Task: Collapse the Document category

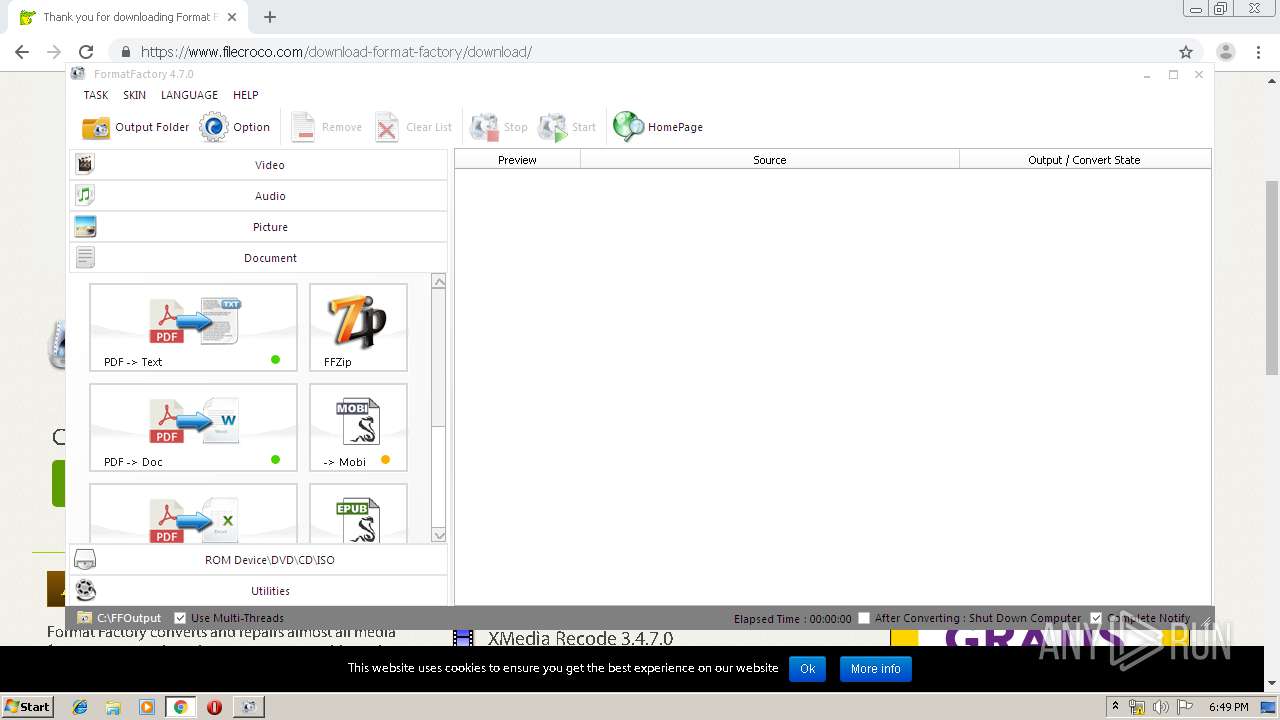Action: click(x=258, y=258)
